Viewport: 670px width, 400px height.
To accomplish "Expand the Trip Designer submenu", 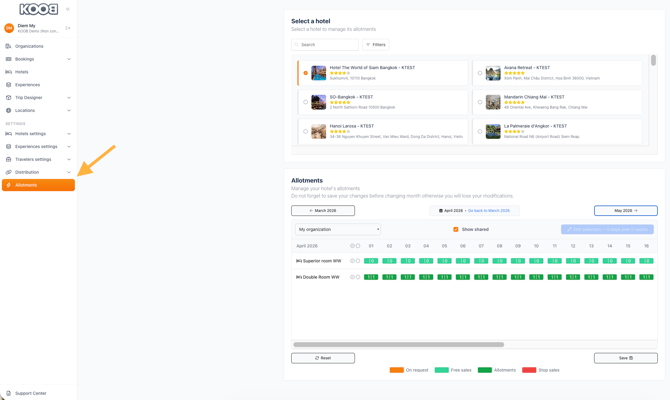I will (69, 98).
